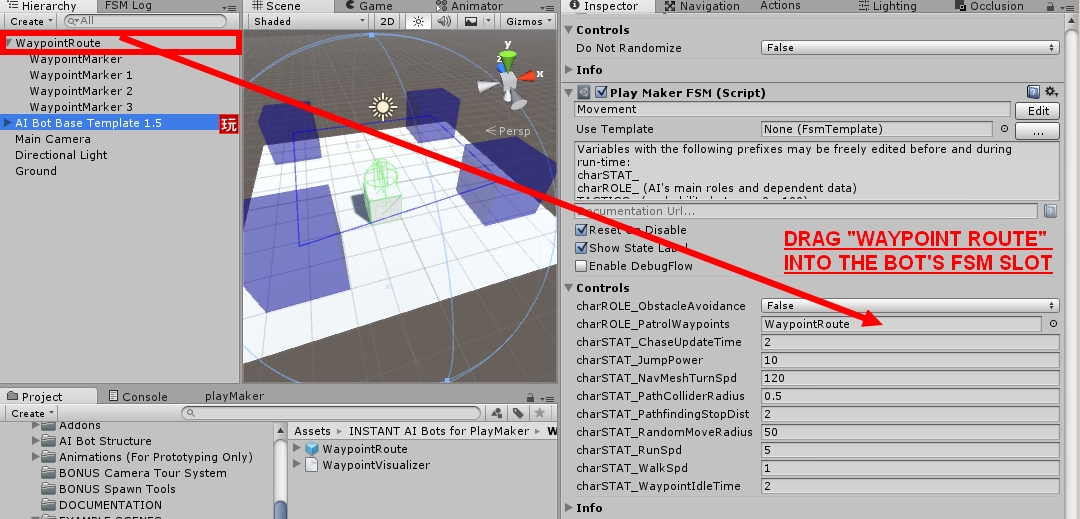Select the Directional Light sun gizmo in scene
The image size is (1080, 519).
coord(382,107)
